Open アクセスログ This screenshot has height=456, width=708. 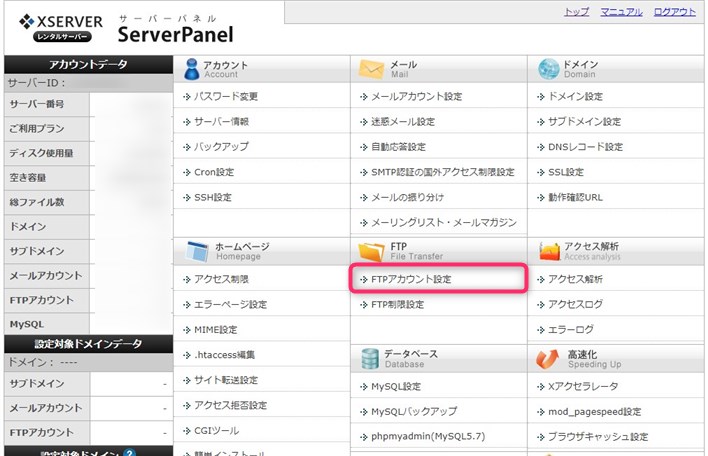[x=575, y=304]
